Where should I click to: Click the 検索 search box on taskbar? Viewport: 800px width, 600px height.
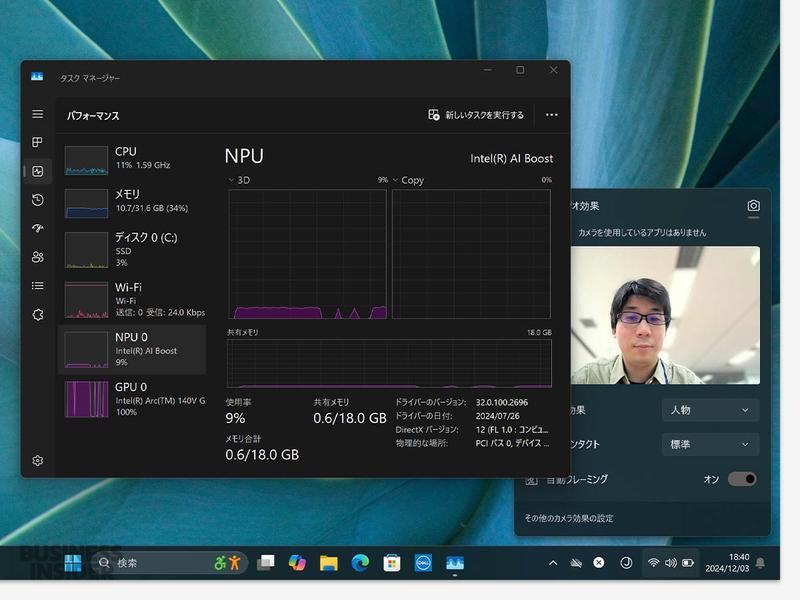(x=169, y=563)
